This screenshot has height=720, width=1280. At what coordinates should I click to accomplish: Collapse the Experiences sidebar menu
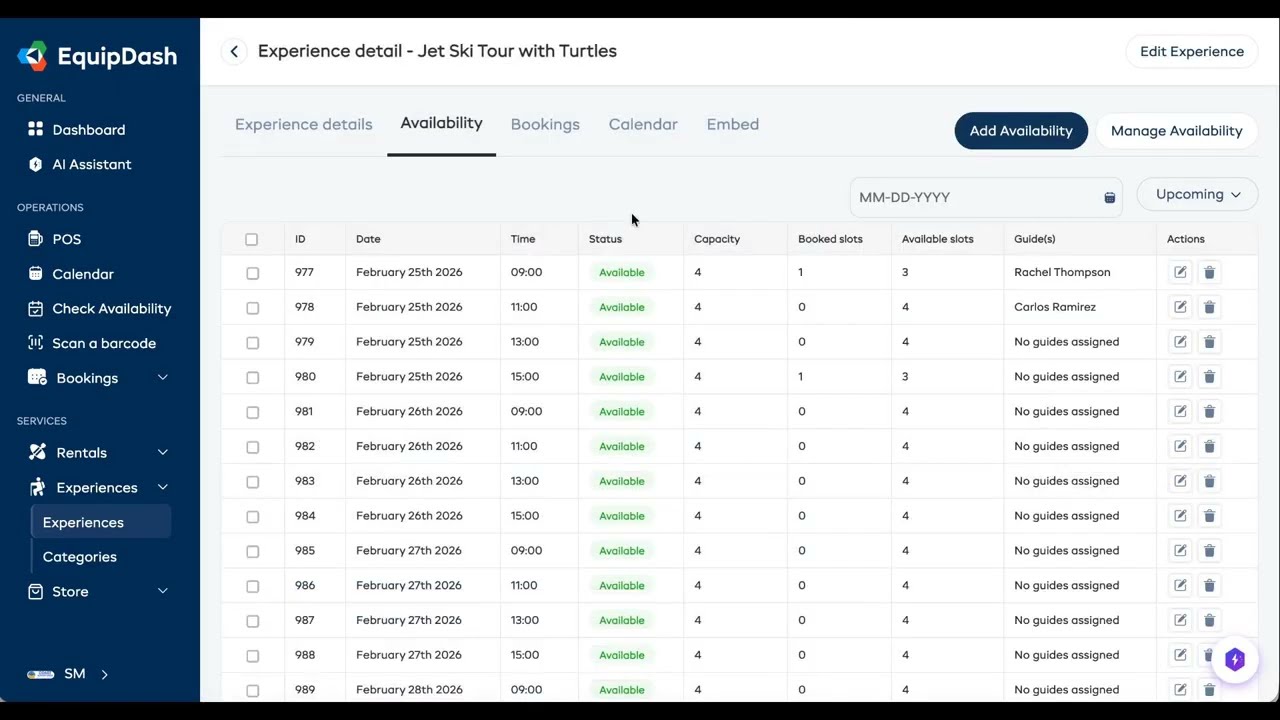(x=162, y=488)
